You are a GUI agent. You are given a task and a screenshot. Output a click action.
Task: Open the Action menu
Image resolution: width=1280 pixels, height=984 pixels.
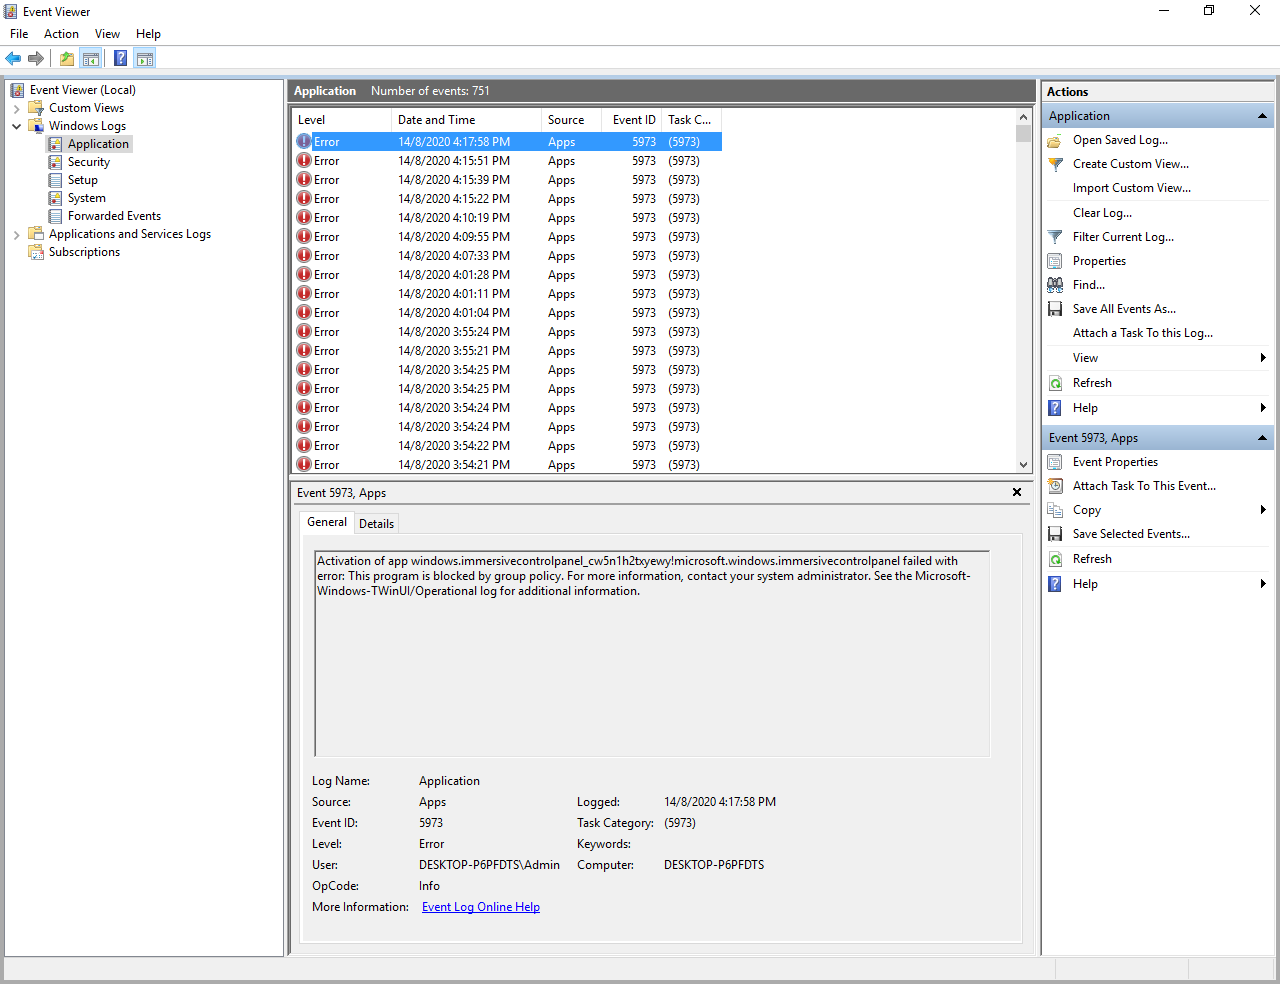click(61, 34)
